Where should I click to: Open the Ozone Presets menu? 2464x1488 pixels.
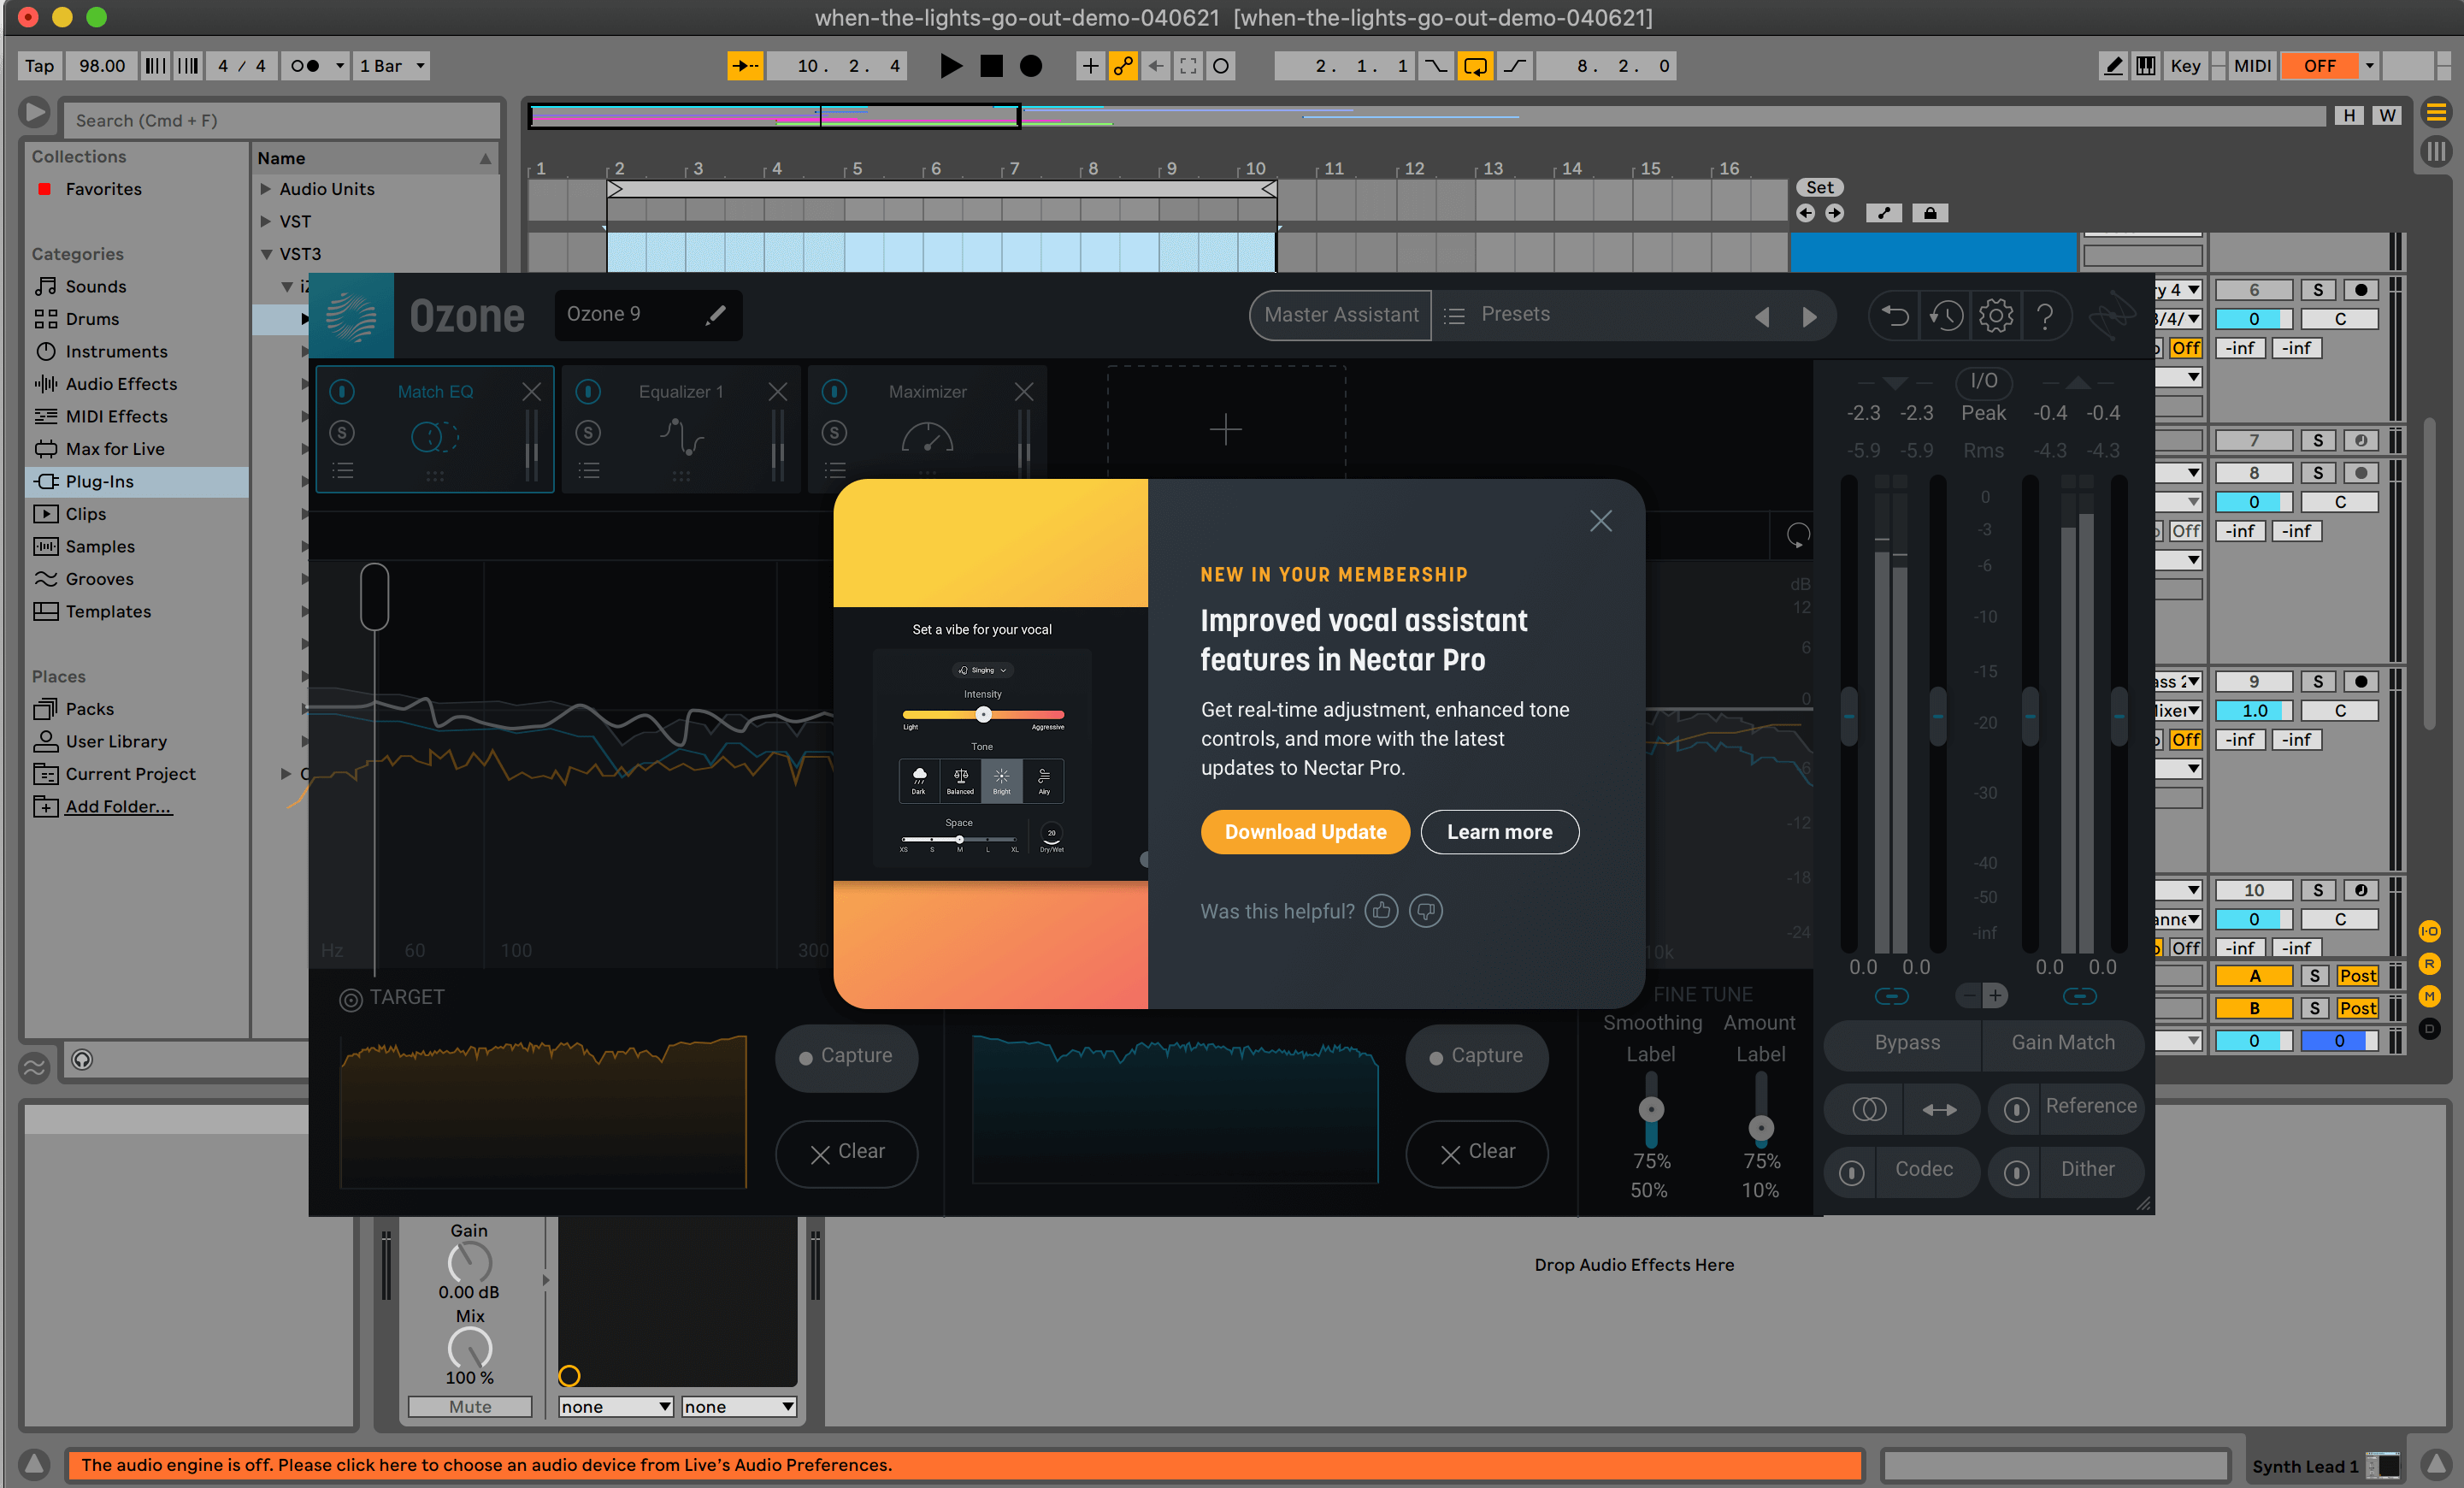click(x=1514, y=315)
